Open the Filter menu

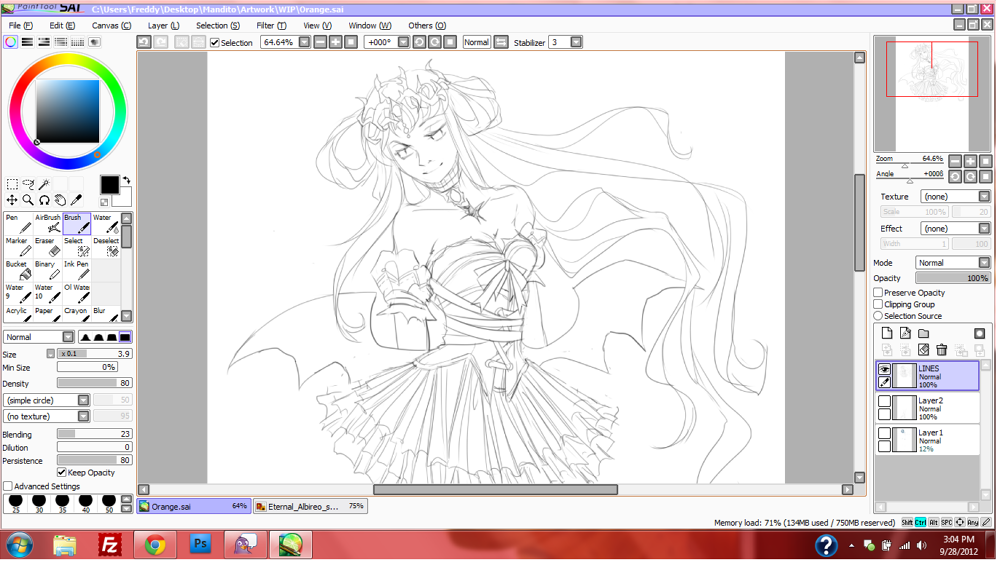click(x=272, y=26)
